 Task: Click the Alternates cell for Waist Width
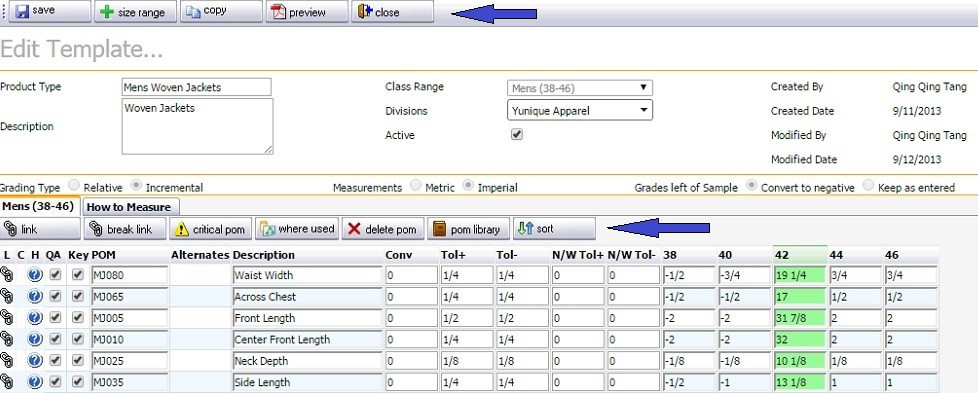point(200,275)
